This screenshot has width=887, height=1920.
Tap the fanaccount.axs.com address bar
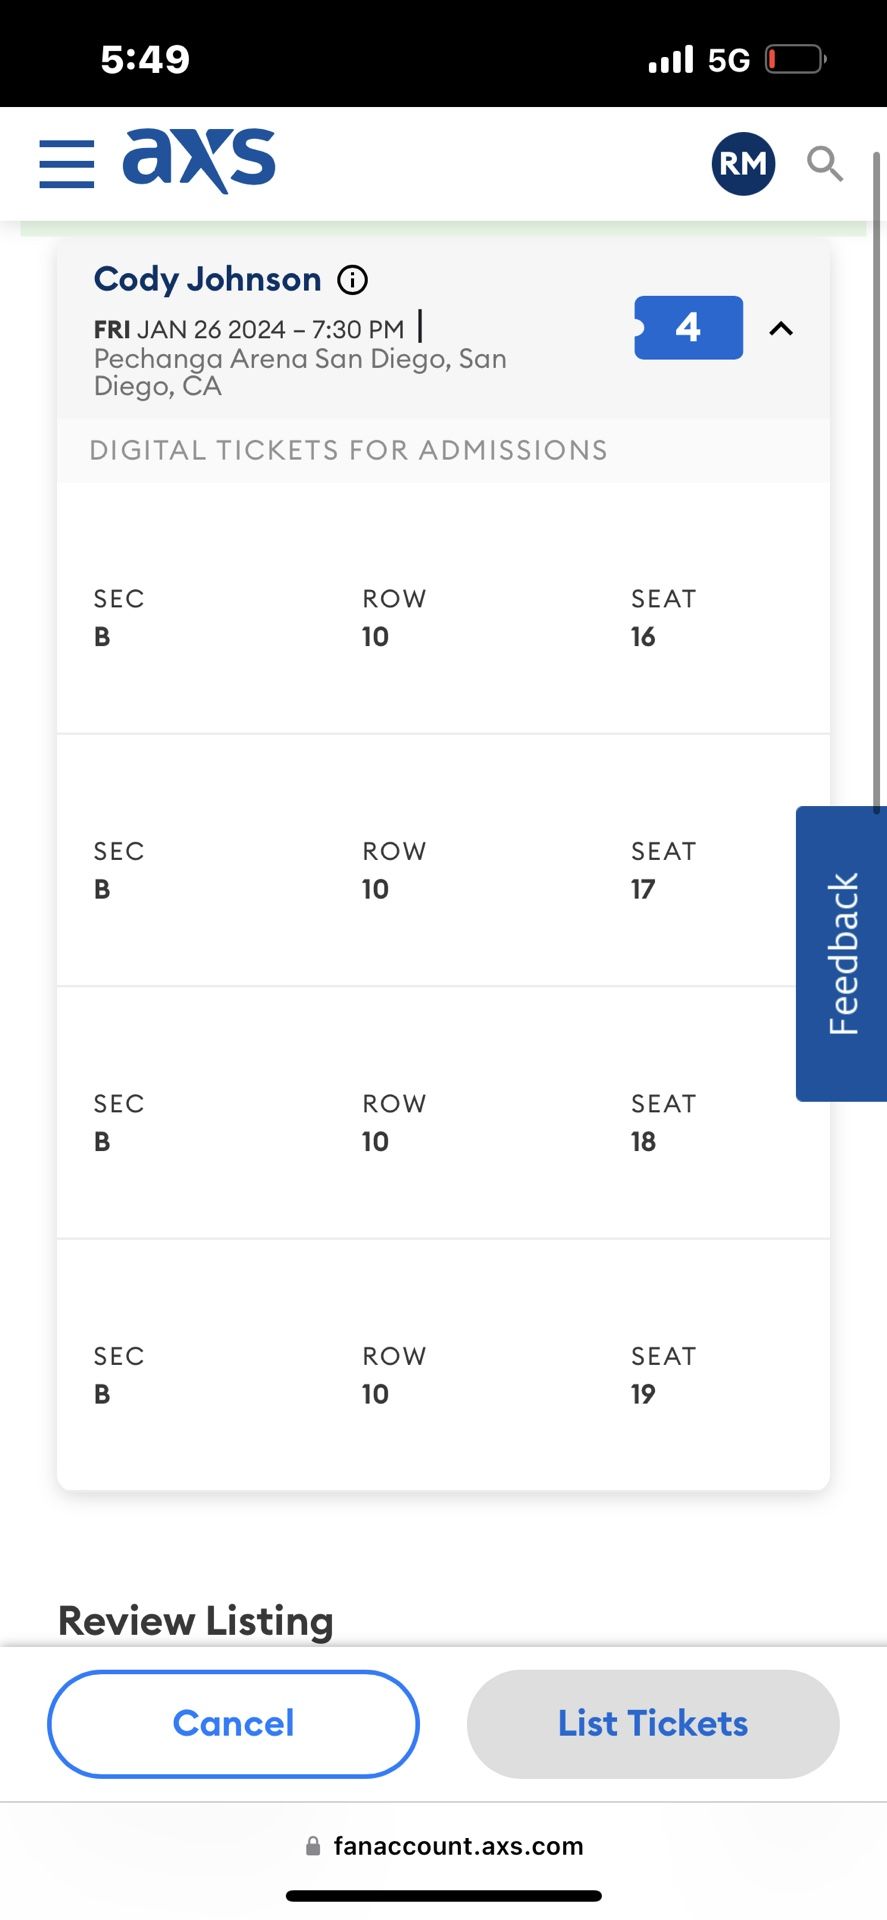pyautogui.click(x=457, y=1846)
